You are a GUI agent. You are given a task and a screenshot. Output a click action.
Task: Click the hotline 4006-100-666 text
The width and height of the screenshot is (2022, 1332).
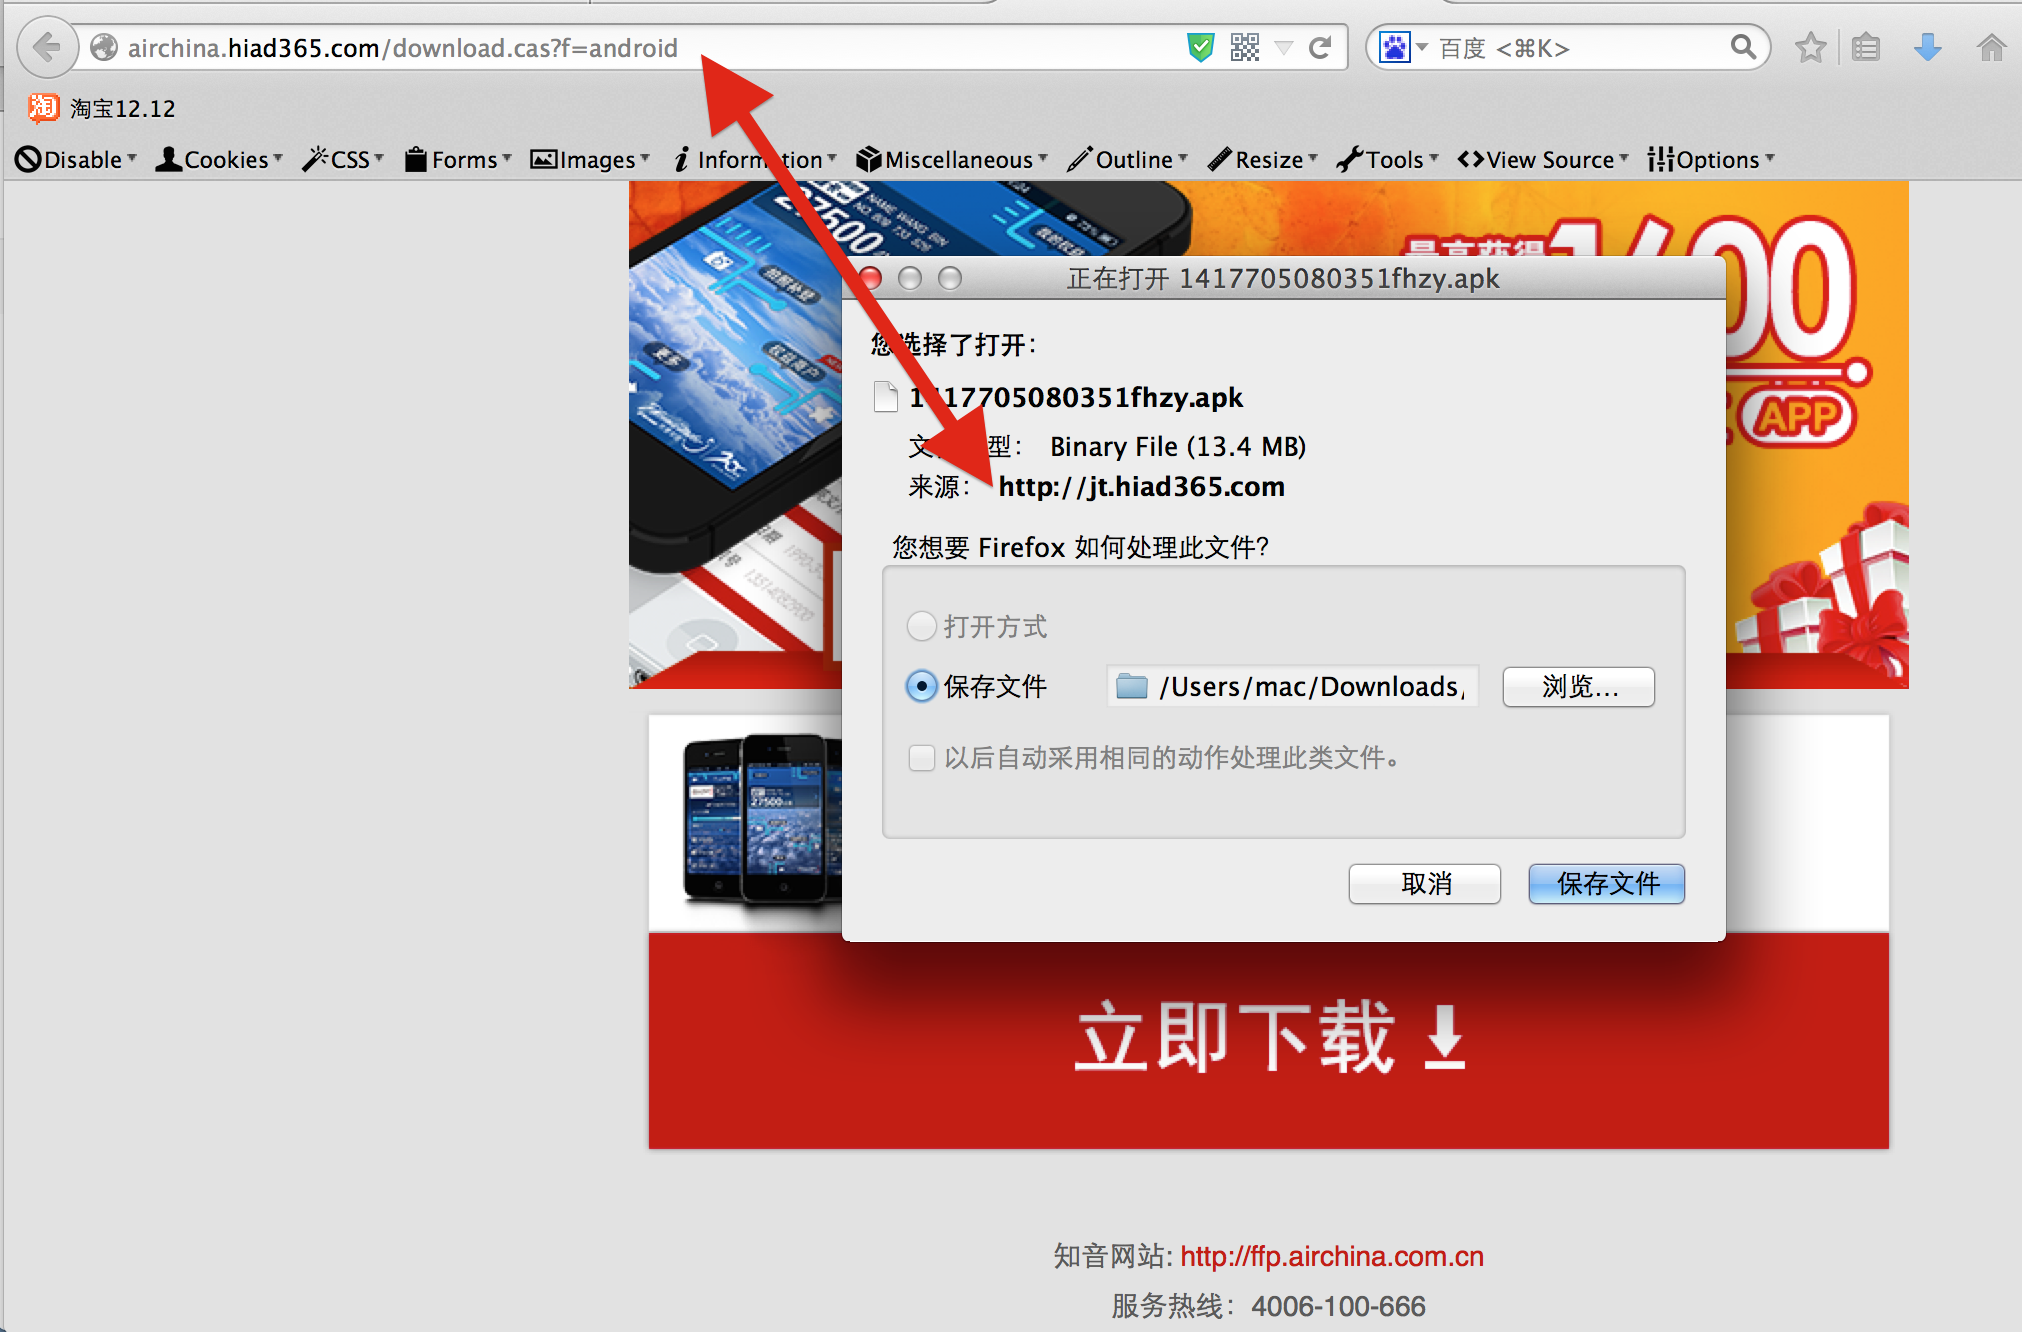coord(1338,1306)
